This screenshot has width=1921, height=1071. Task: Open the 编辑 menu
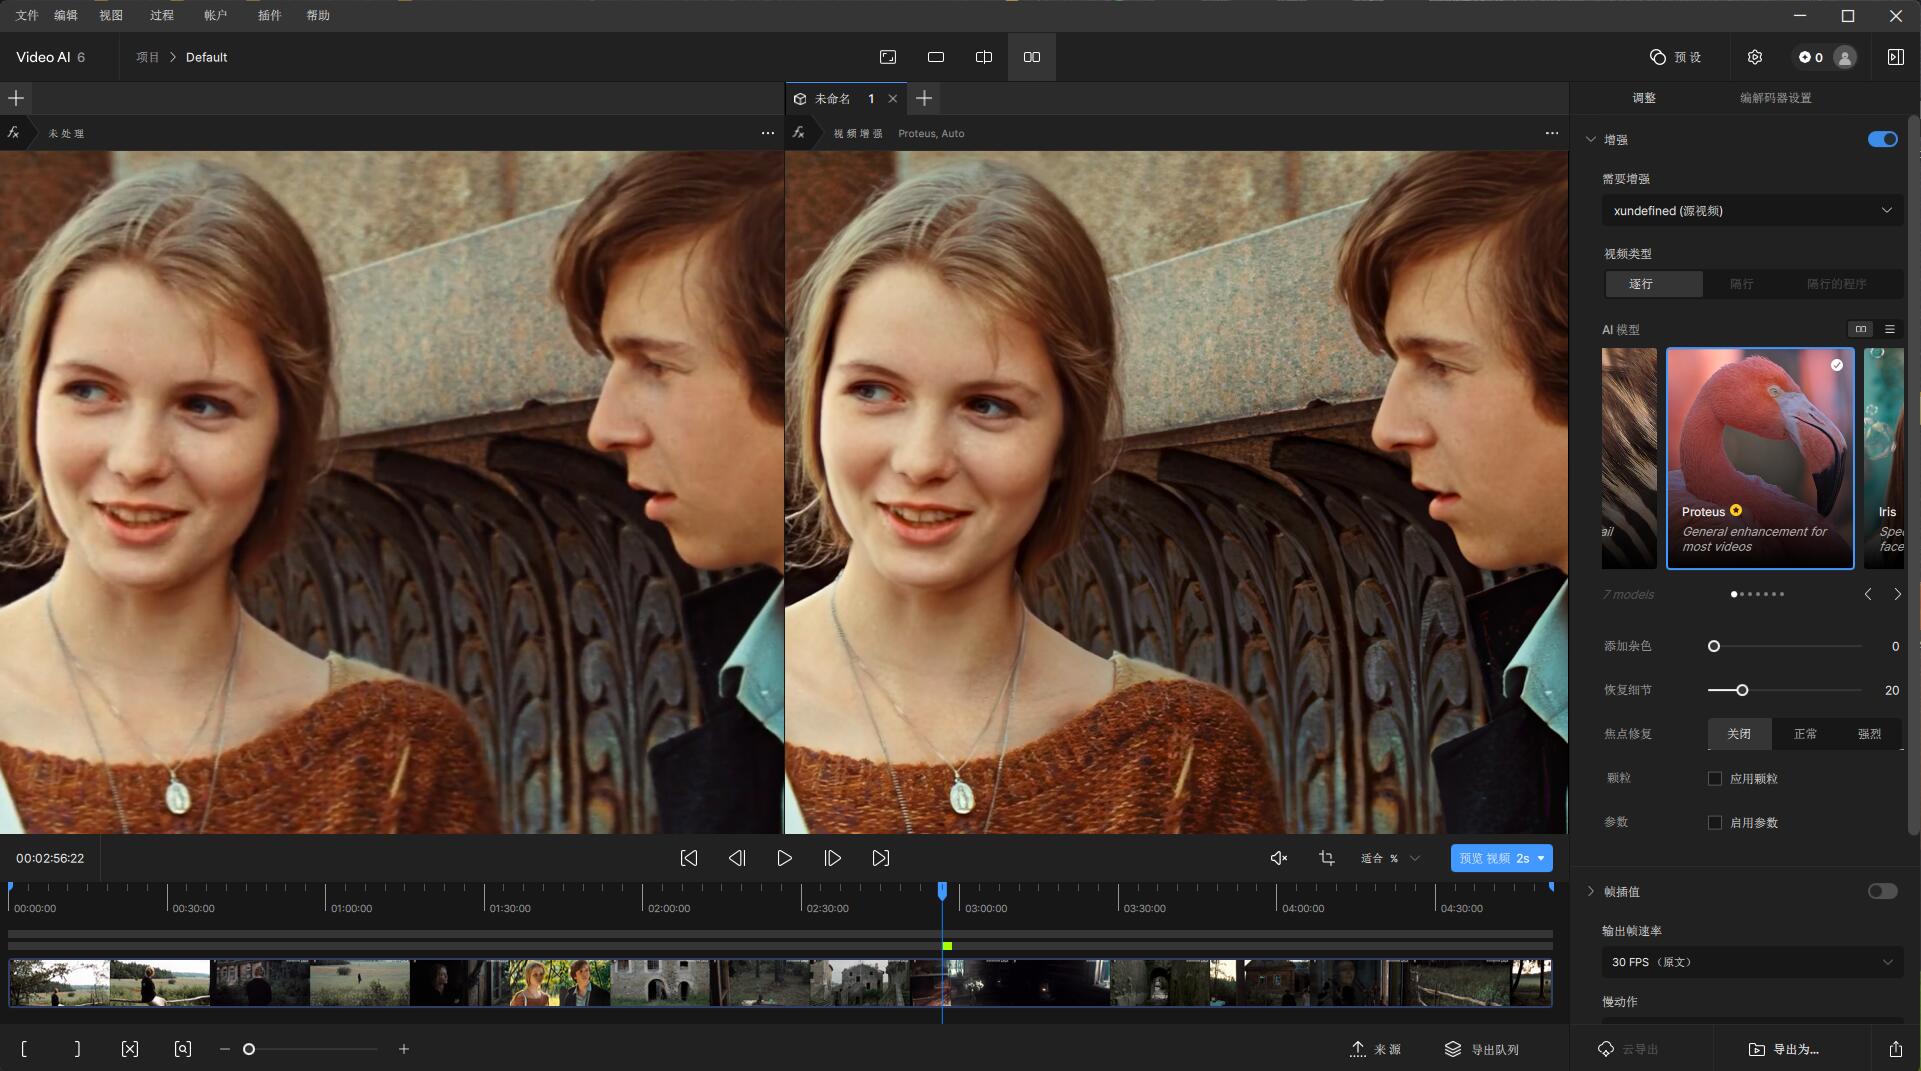66,15
